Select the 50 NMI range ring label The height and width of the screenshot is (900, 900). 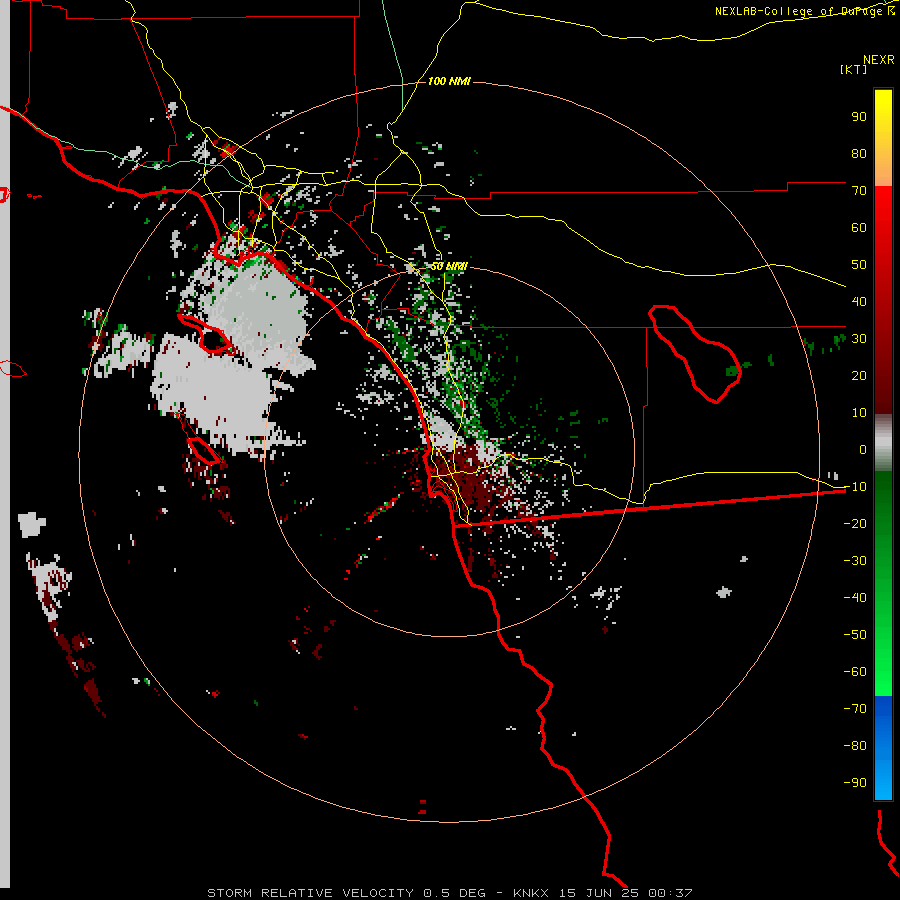(x=449, y=266)
